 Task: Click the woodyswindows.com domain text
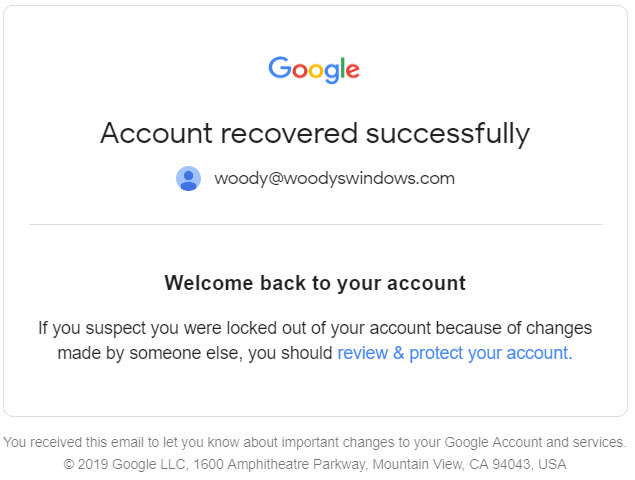click(369, 178)
